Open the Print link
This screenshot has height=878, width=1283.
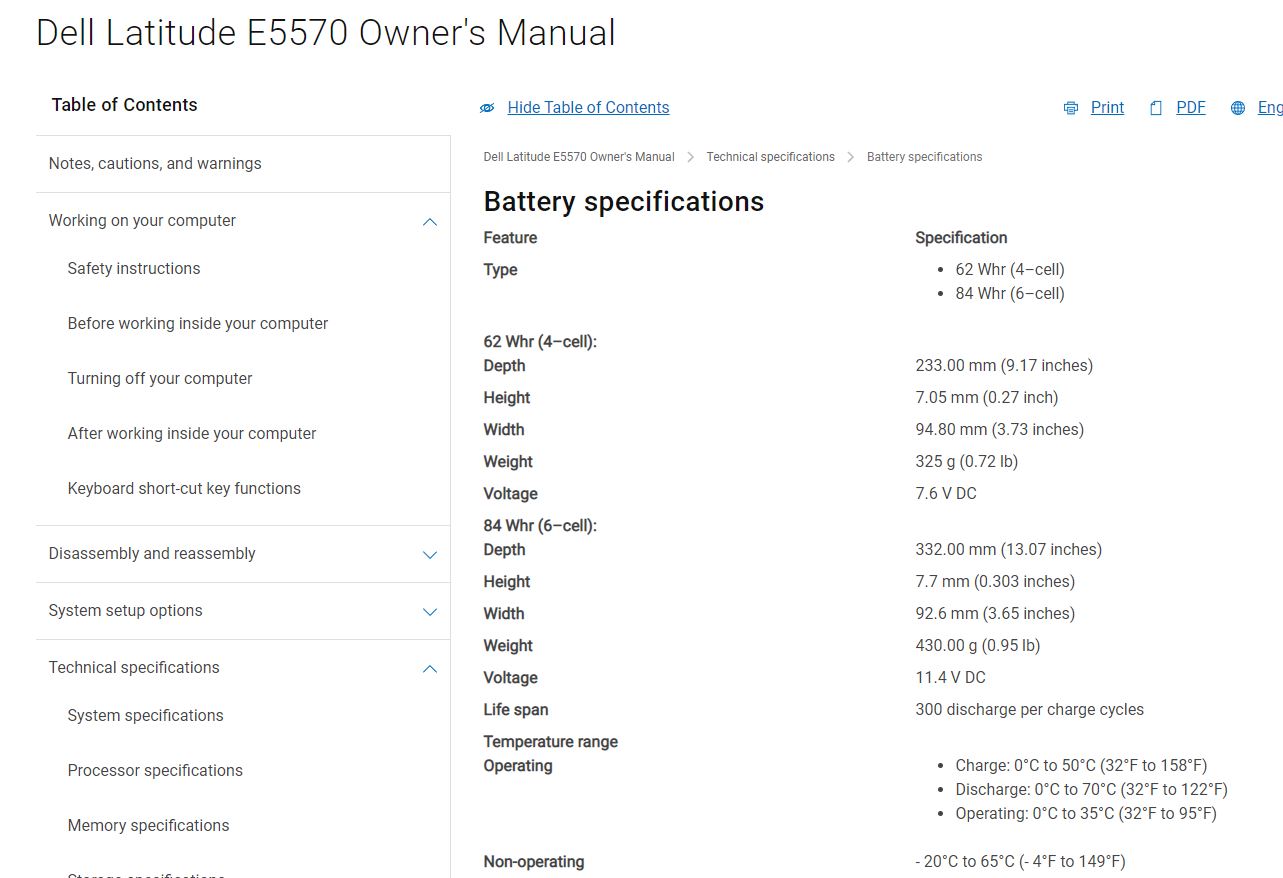tap(1107, 108)
